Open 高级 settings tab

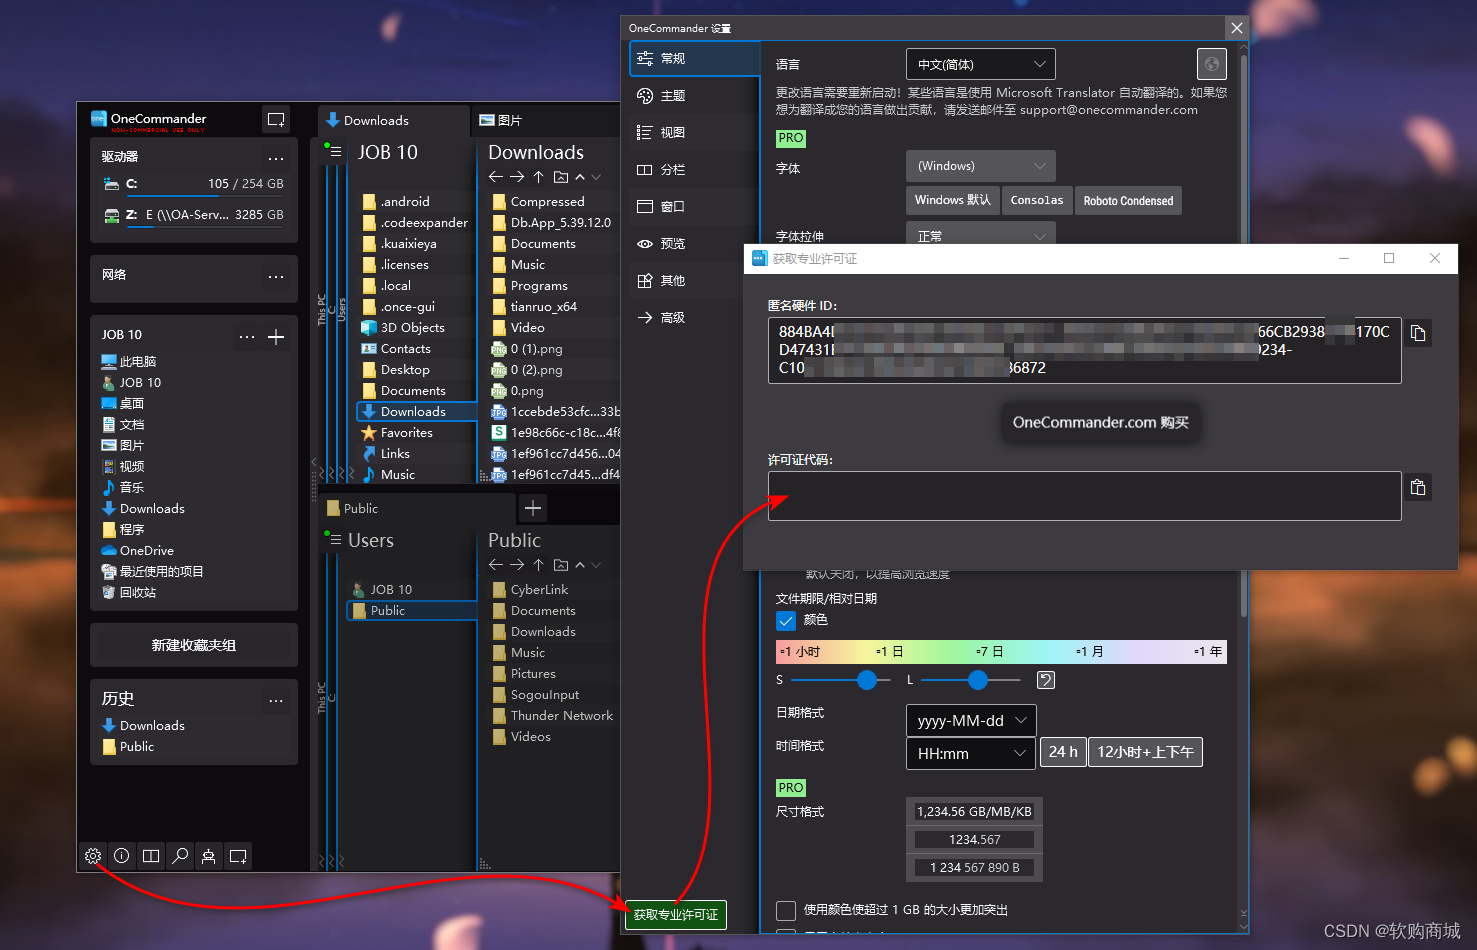[694, 318]
